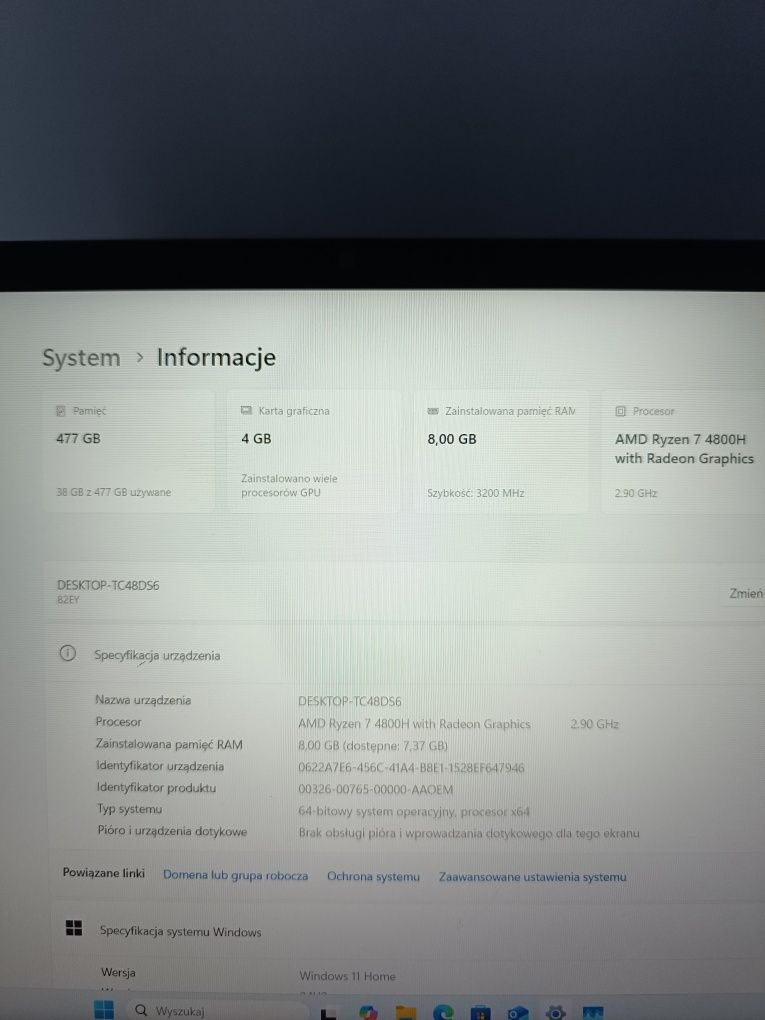Open Zaawansowane ustawienia systemu link
Viewport: 765px width, 1020px height.
[532, 877]
